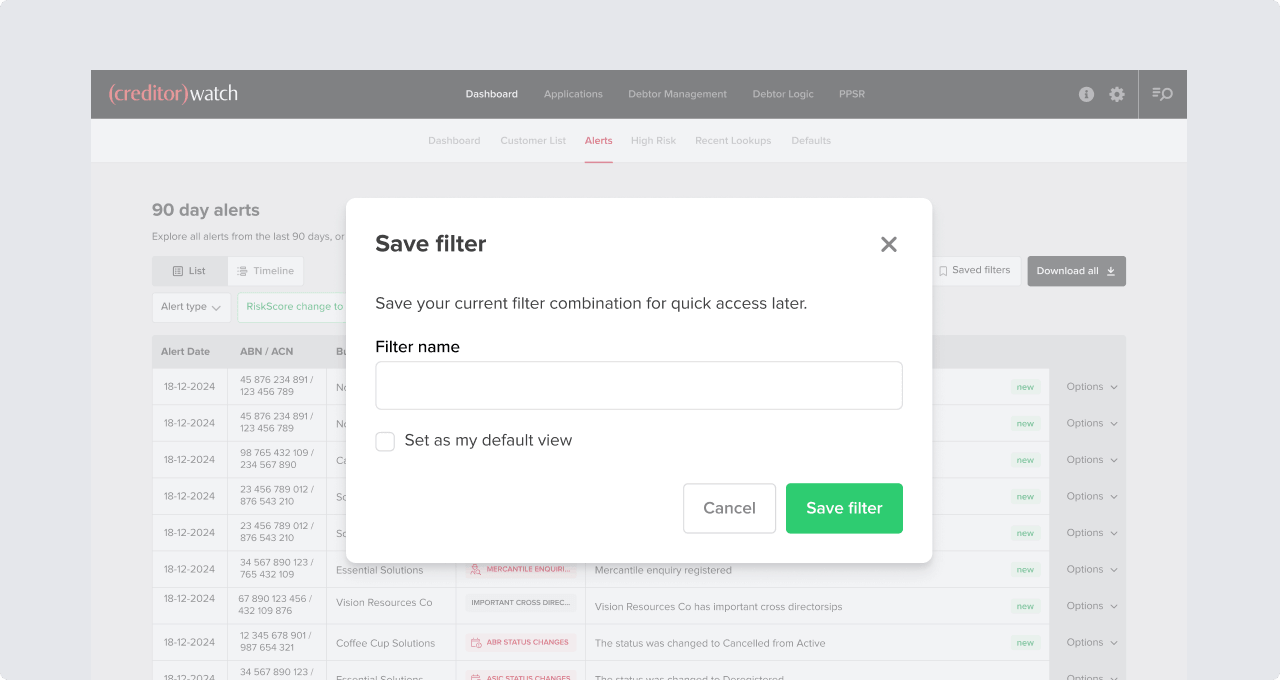
Task: Click the ABR Status Changes alert badge
Action: click(x=520, y=642)
